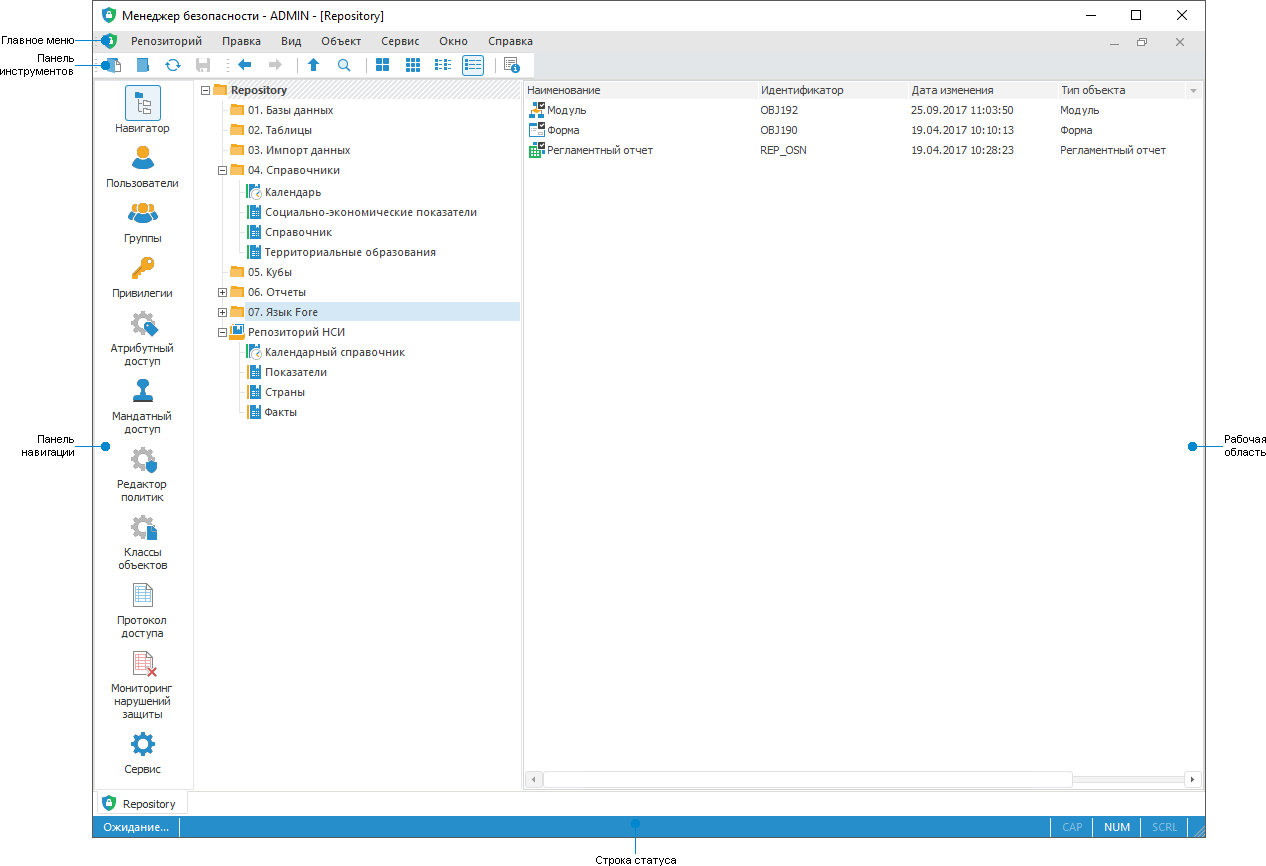Click the refresh toolbar icon
Viewport: 1266px width, 866px height.
172,65
